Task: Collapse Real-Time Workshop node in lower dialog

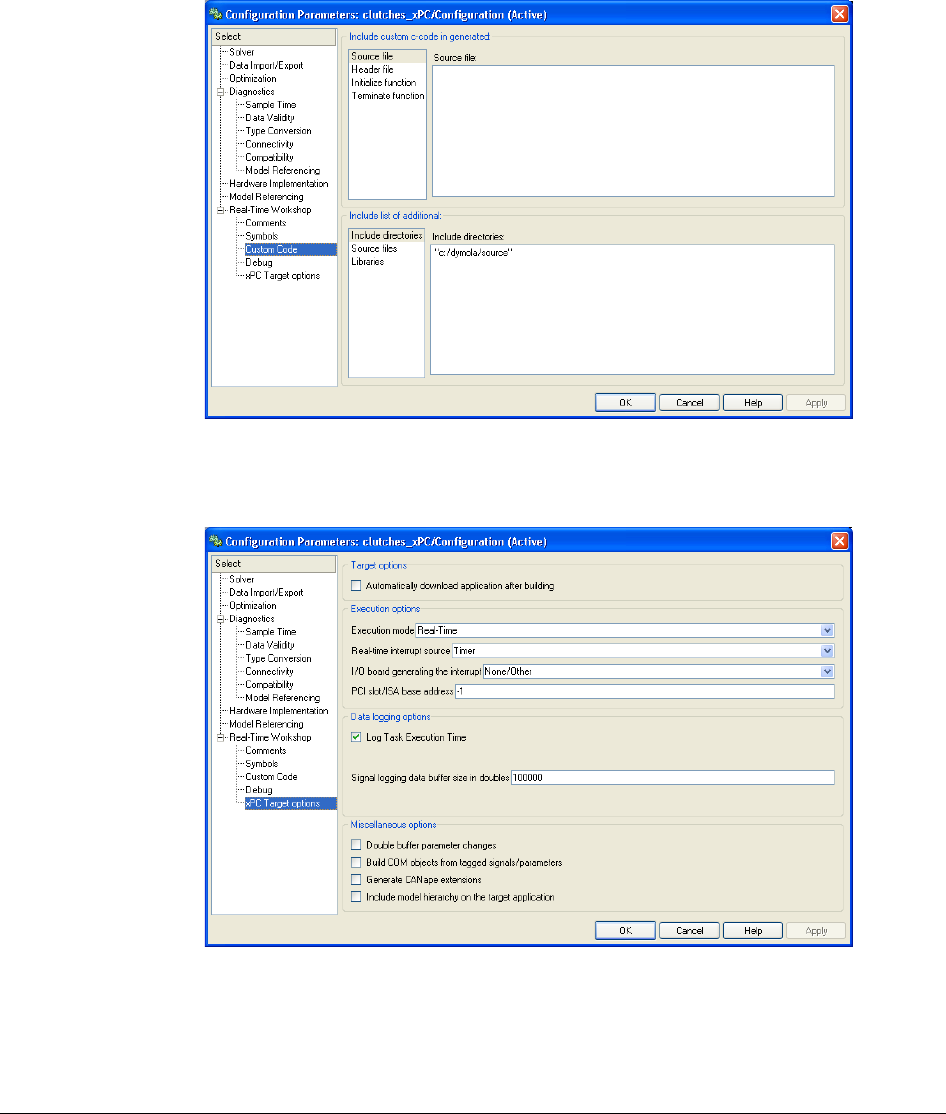Action: coord(221,737)
